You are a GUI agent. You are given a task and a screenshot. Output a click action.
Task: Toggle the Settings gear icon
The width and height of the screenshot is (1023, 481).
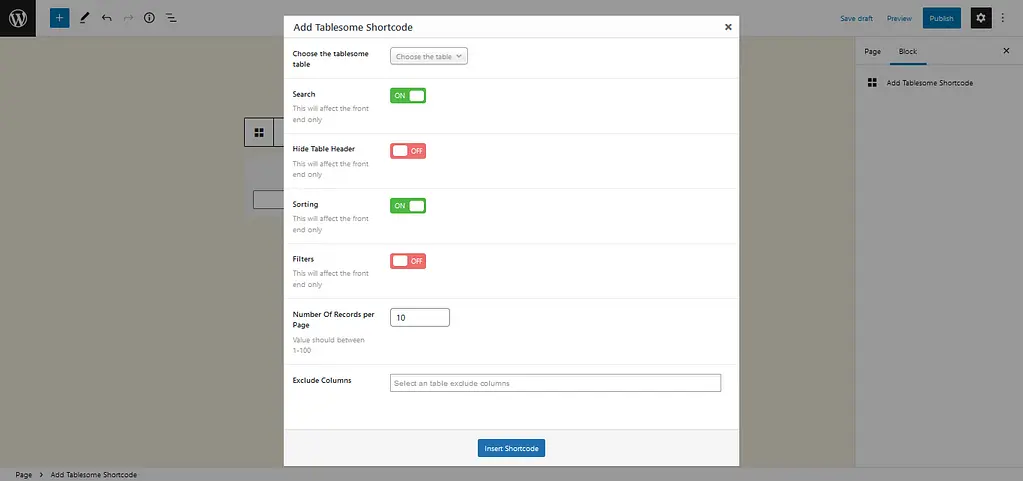[981, 18]
